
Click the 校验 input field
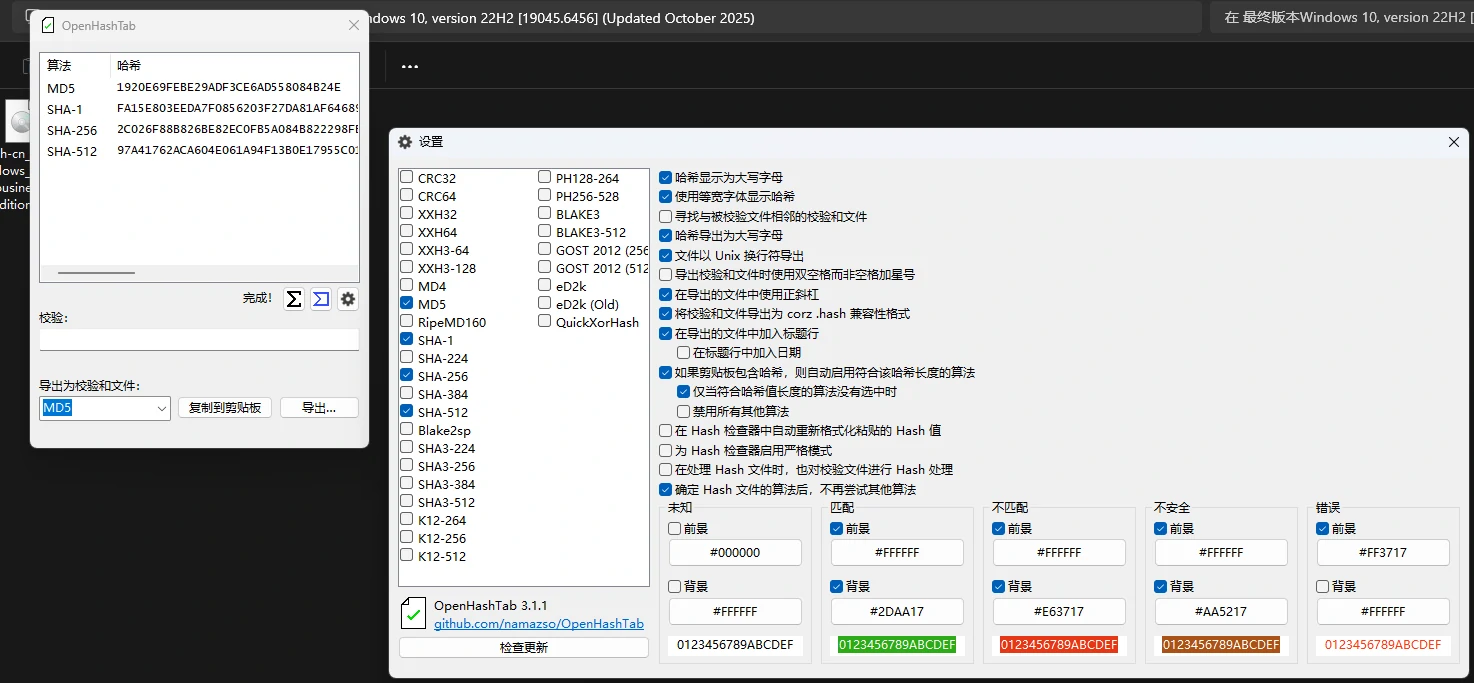[x=199, y=340]
